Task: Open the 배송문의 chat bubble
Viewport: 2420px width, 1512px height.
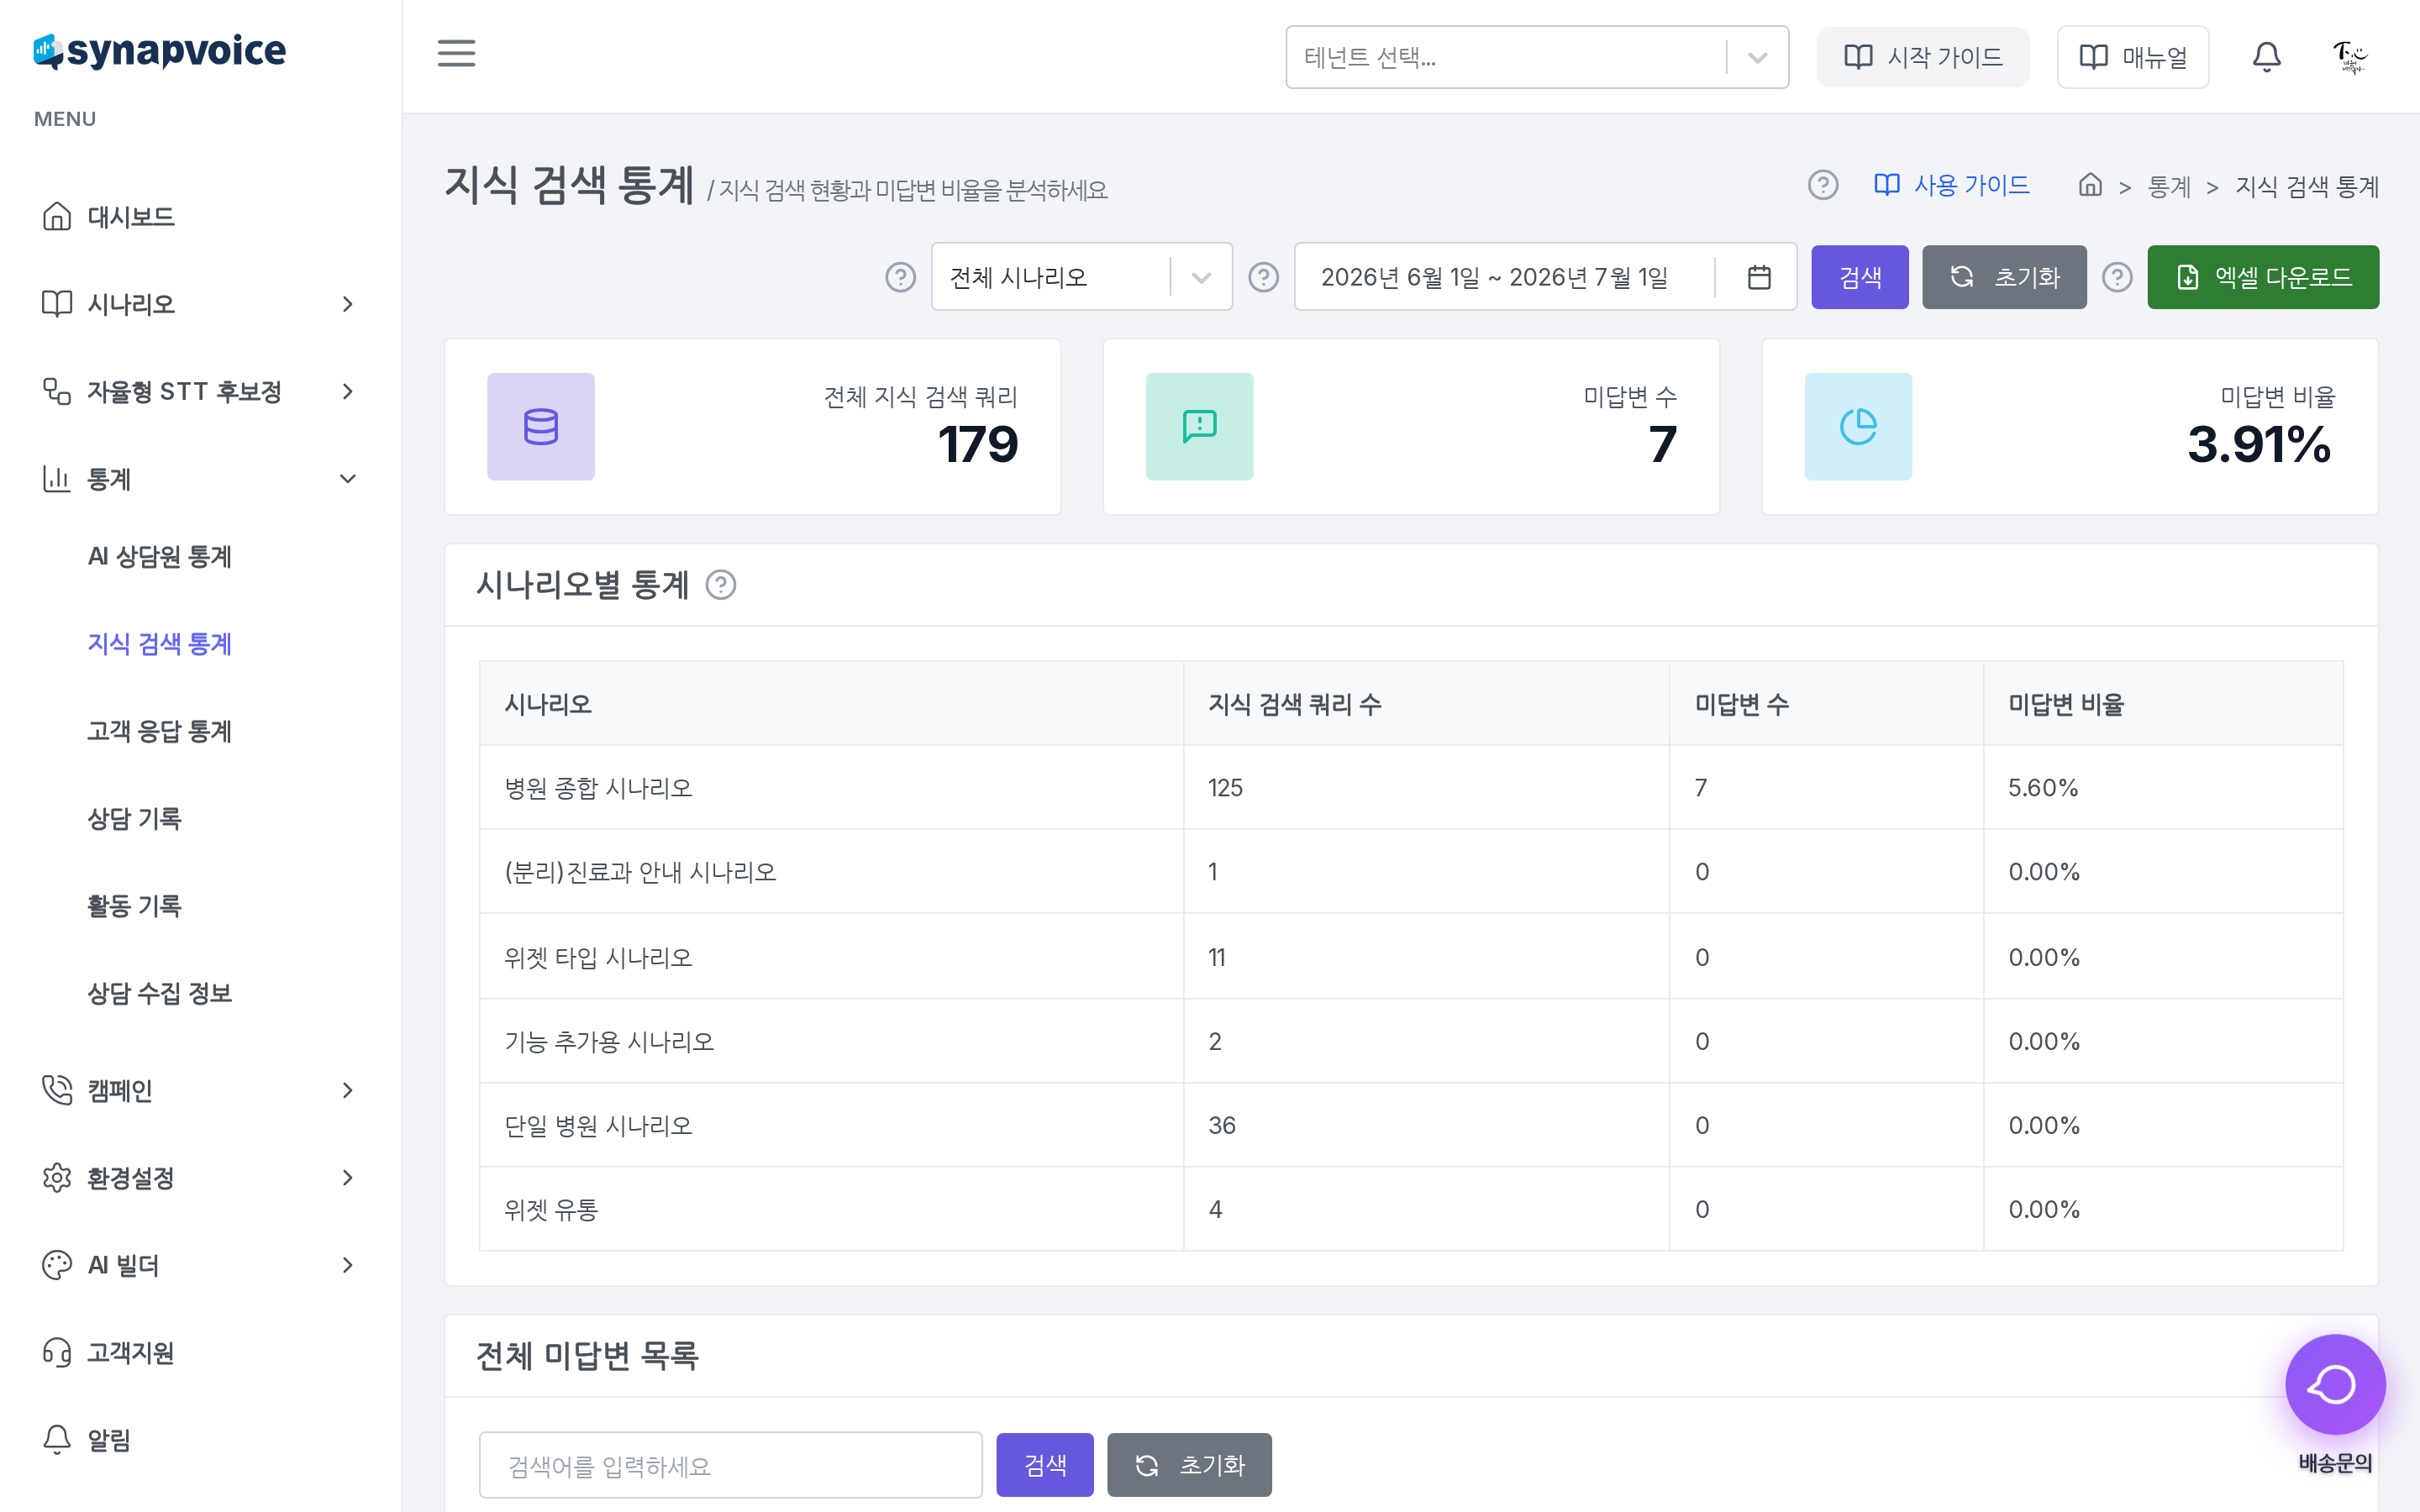Action: point(2335,1385)
